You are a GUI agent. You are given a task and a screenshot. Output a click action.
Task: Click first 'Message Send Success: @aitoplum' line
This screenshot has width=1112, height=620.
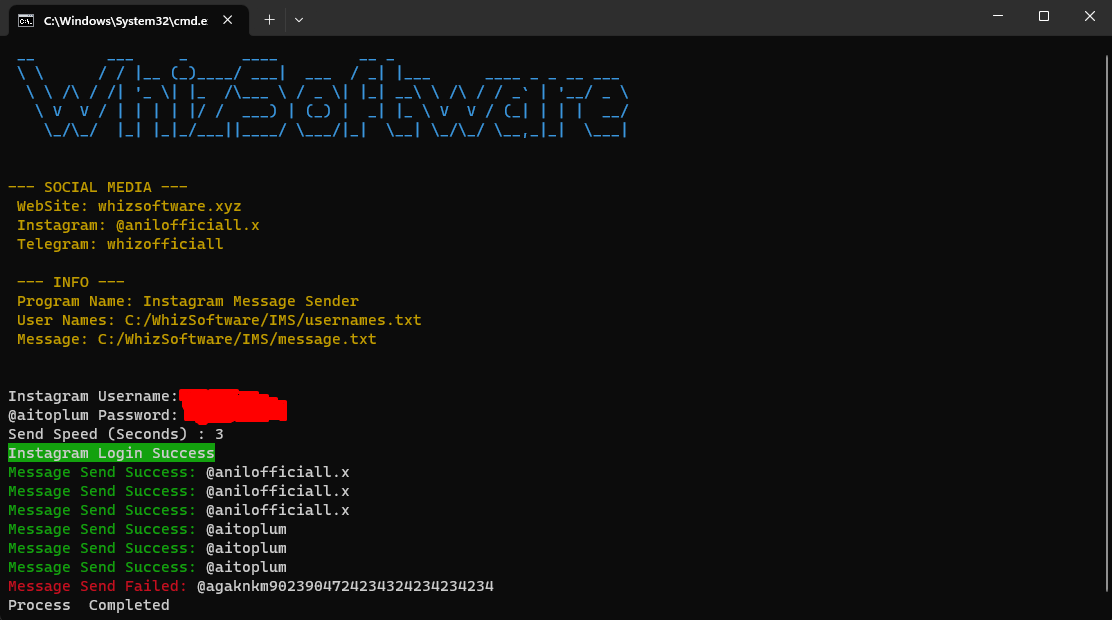point(148,529)
